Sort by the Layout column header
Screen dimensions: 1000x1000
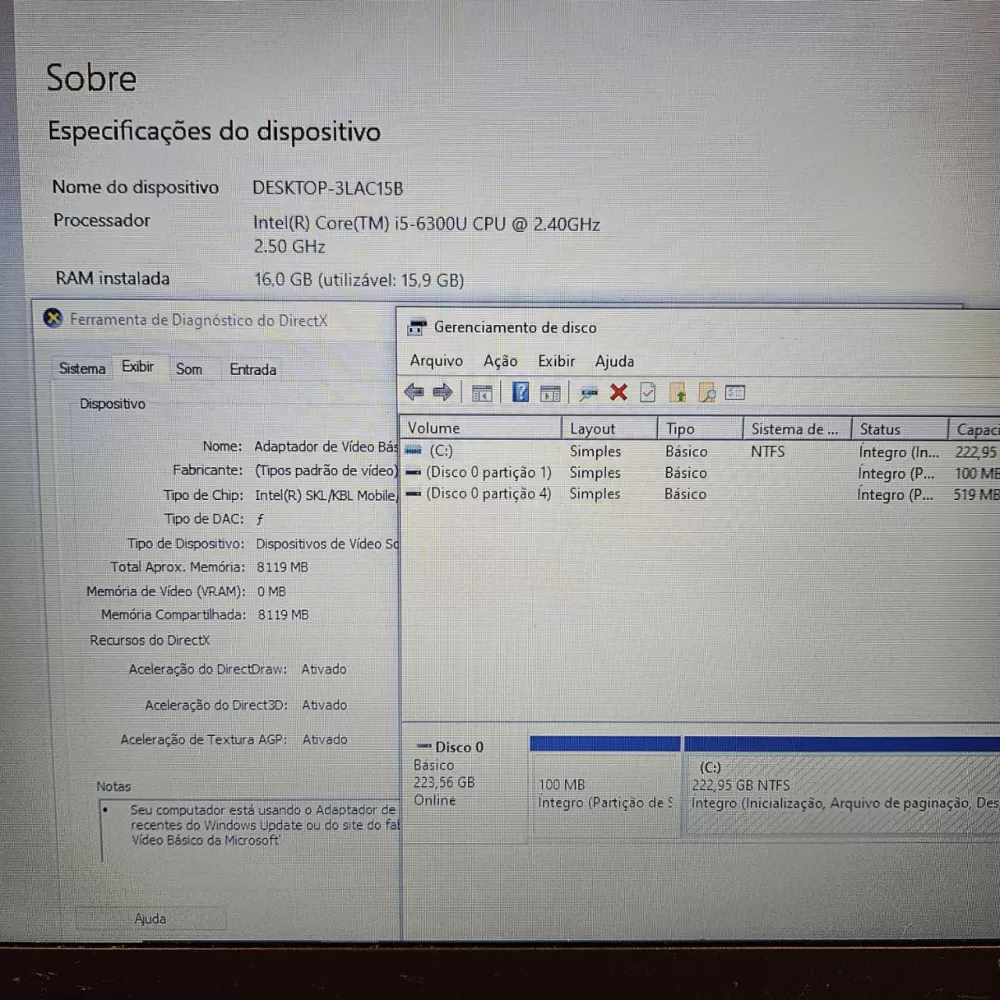click(609, 429)
